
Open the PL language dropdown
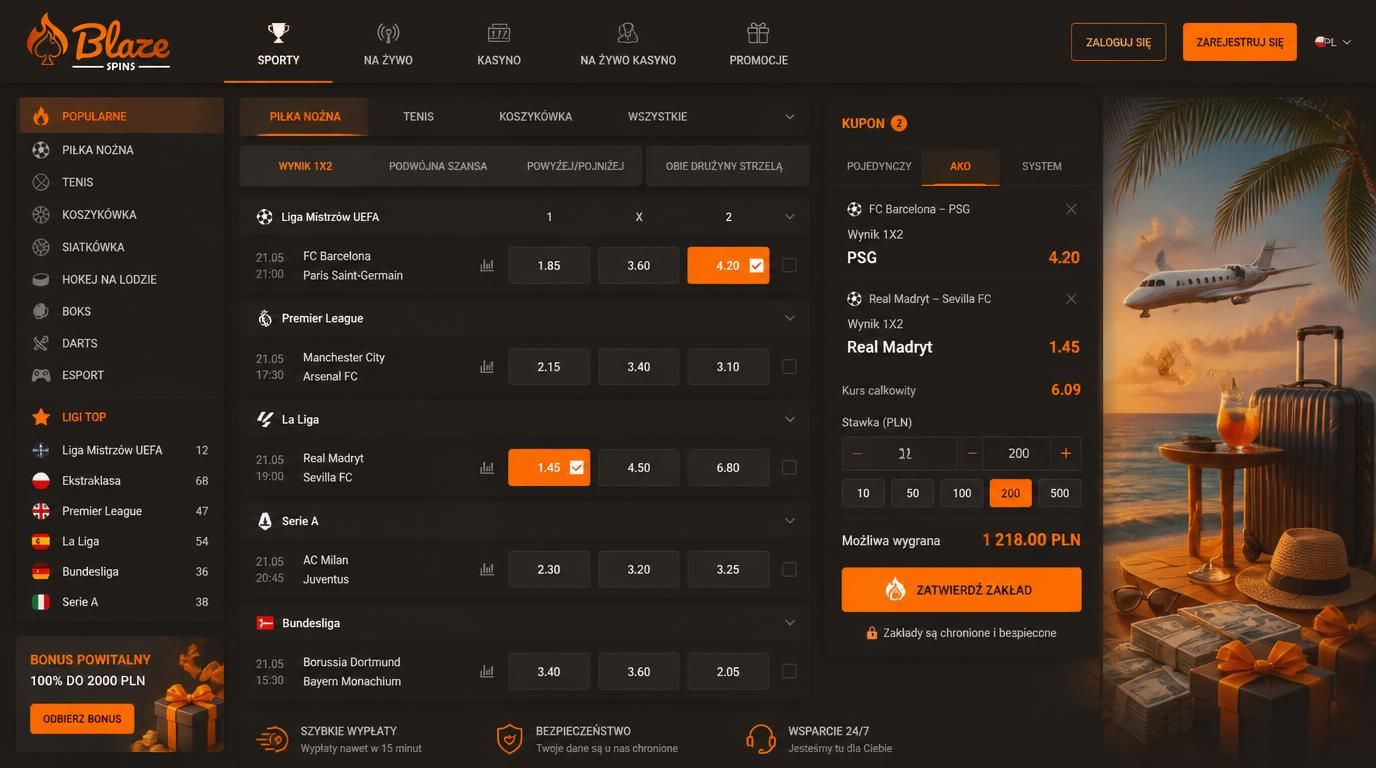(1333, 42)
